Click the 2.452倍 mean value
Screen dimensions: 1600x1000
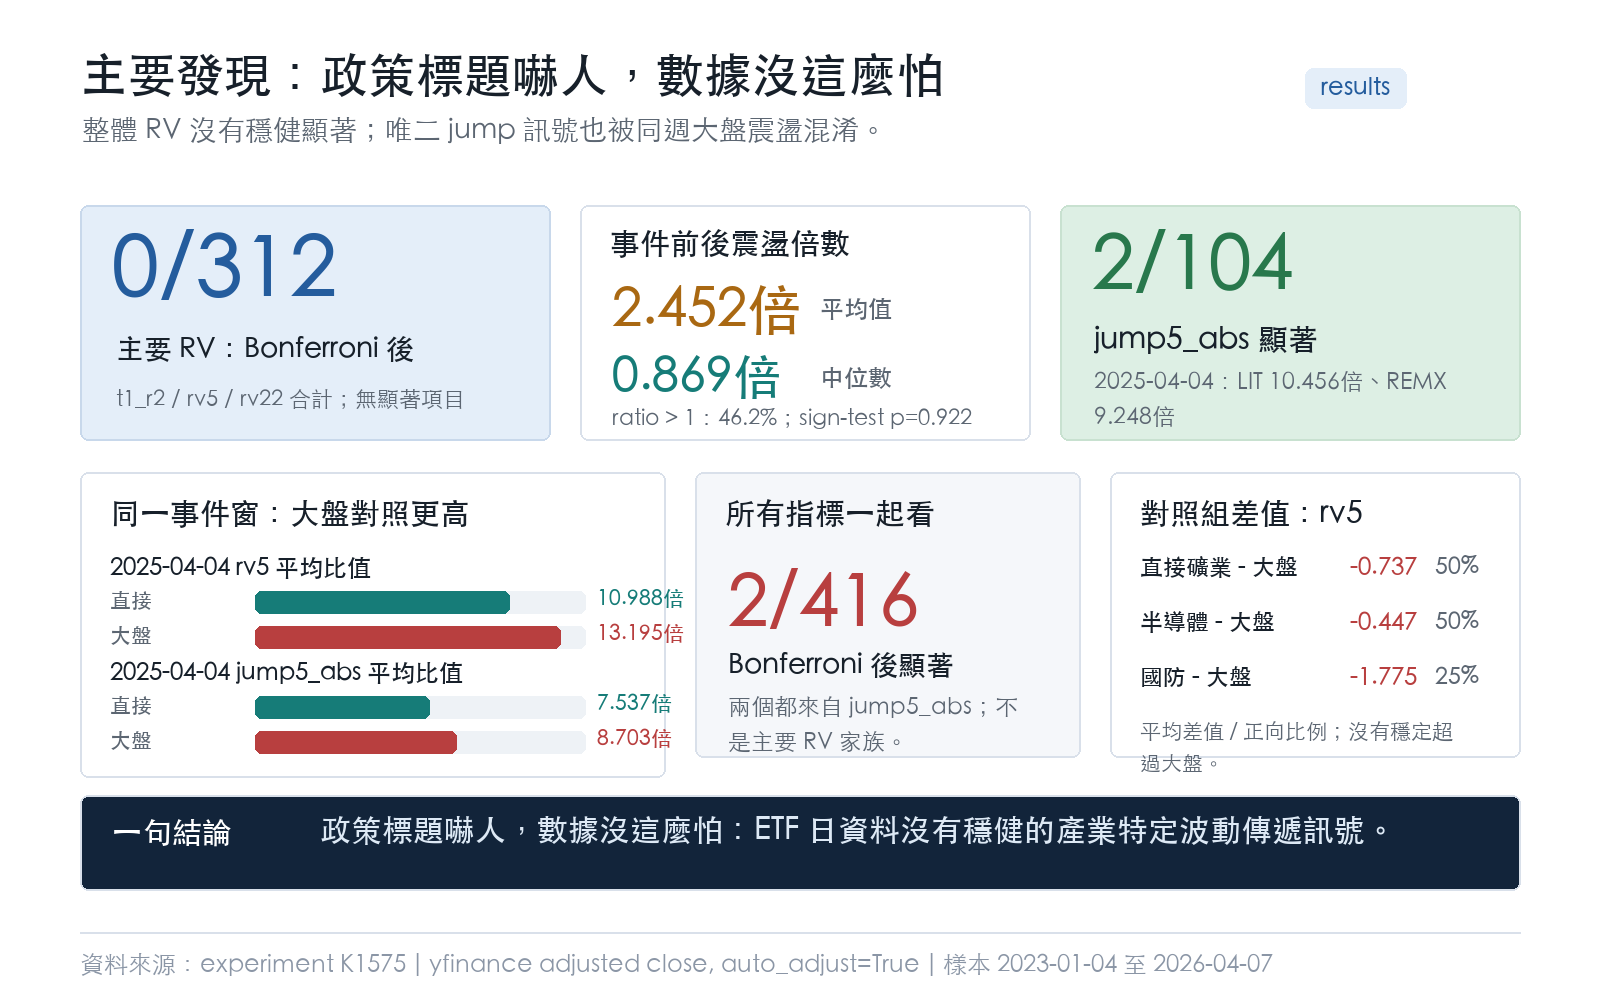pos(705,308)
